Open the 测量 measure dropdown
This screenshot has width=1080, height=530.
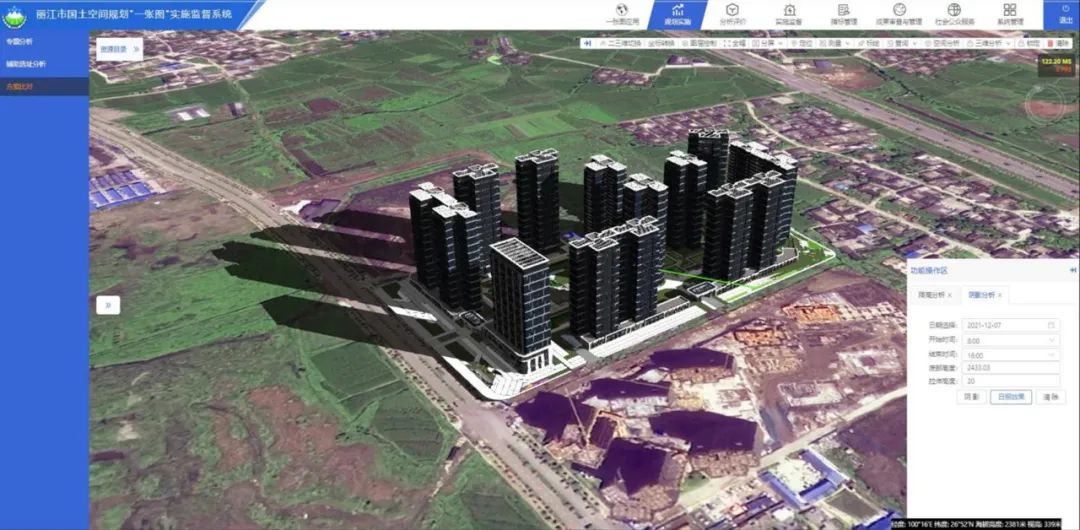click(835, 43)
